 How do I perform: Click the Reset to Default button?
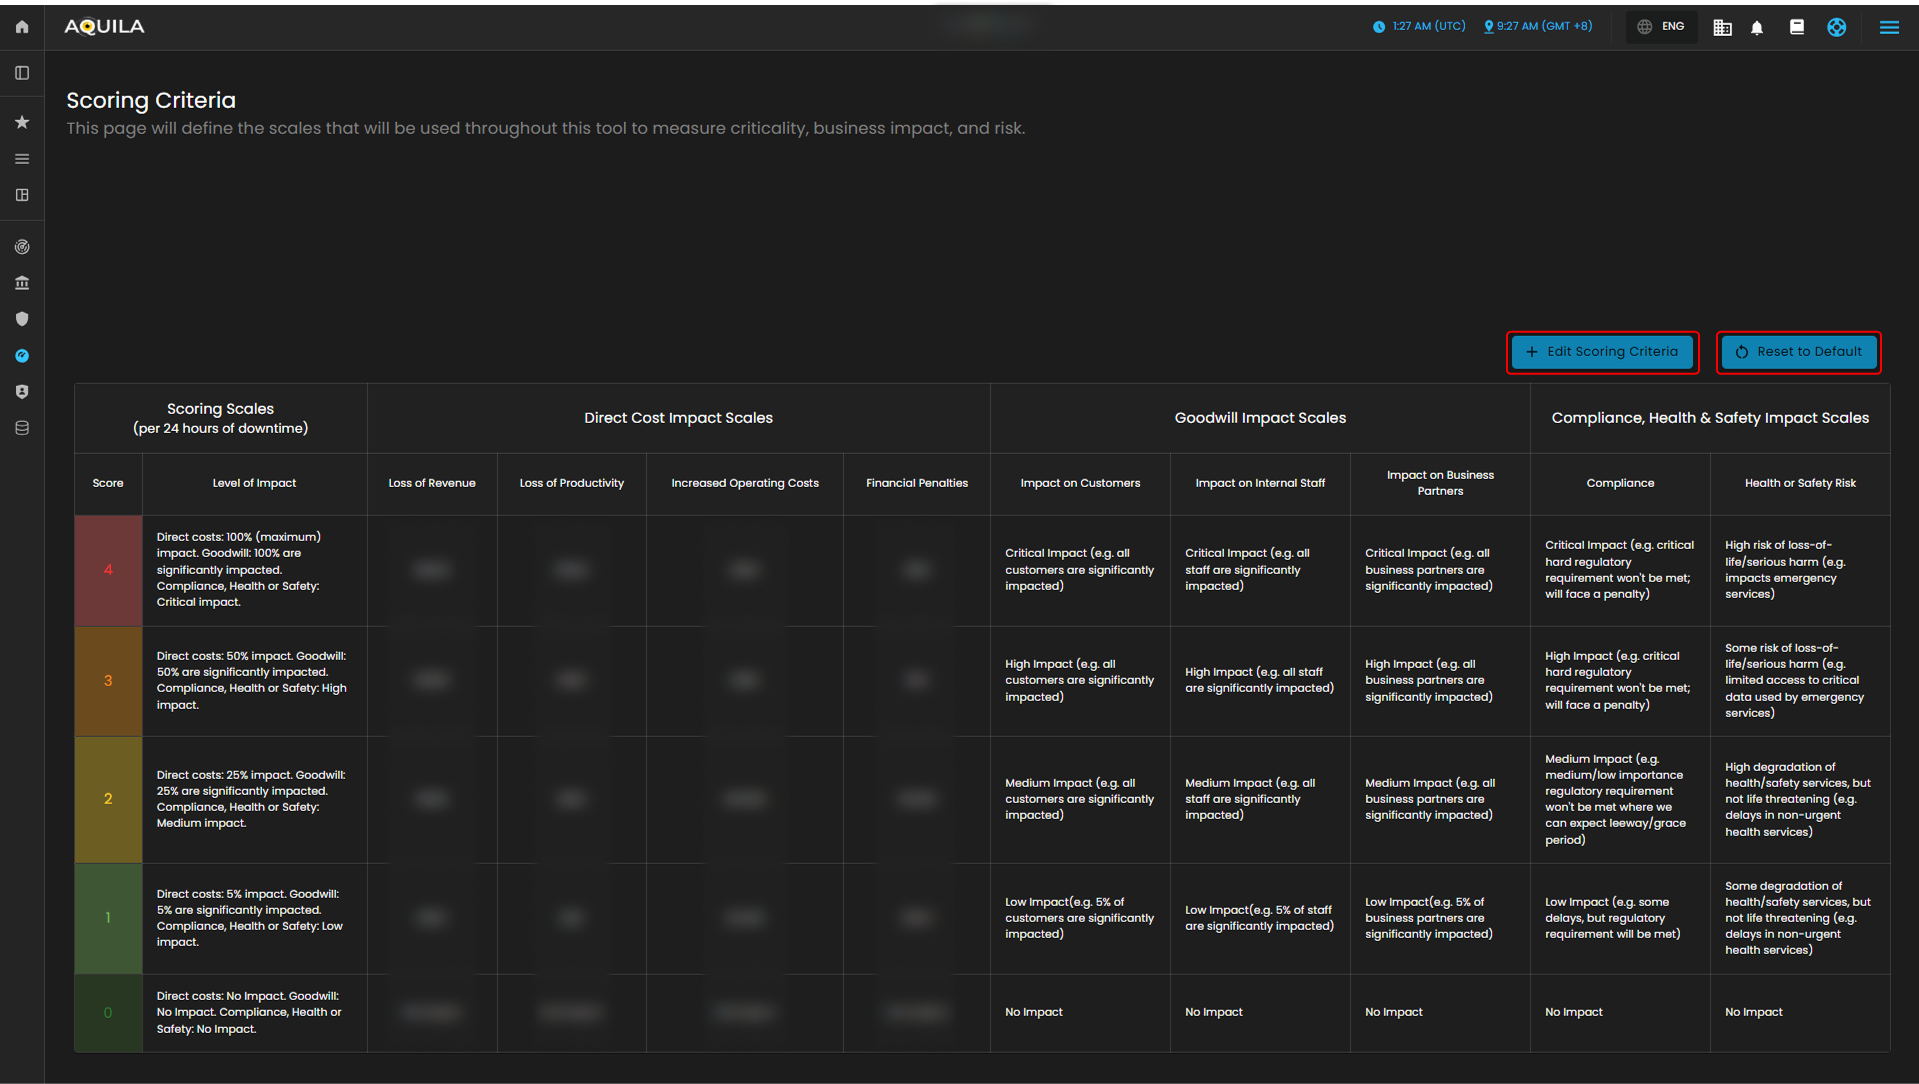(1798, 352)
